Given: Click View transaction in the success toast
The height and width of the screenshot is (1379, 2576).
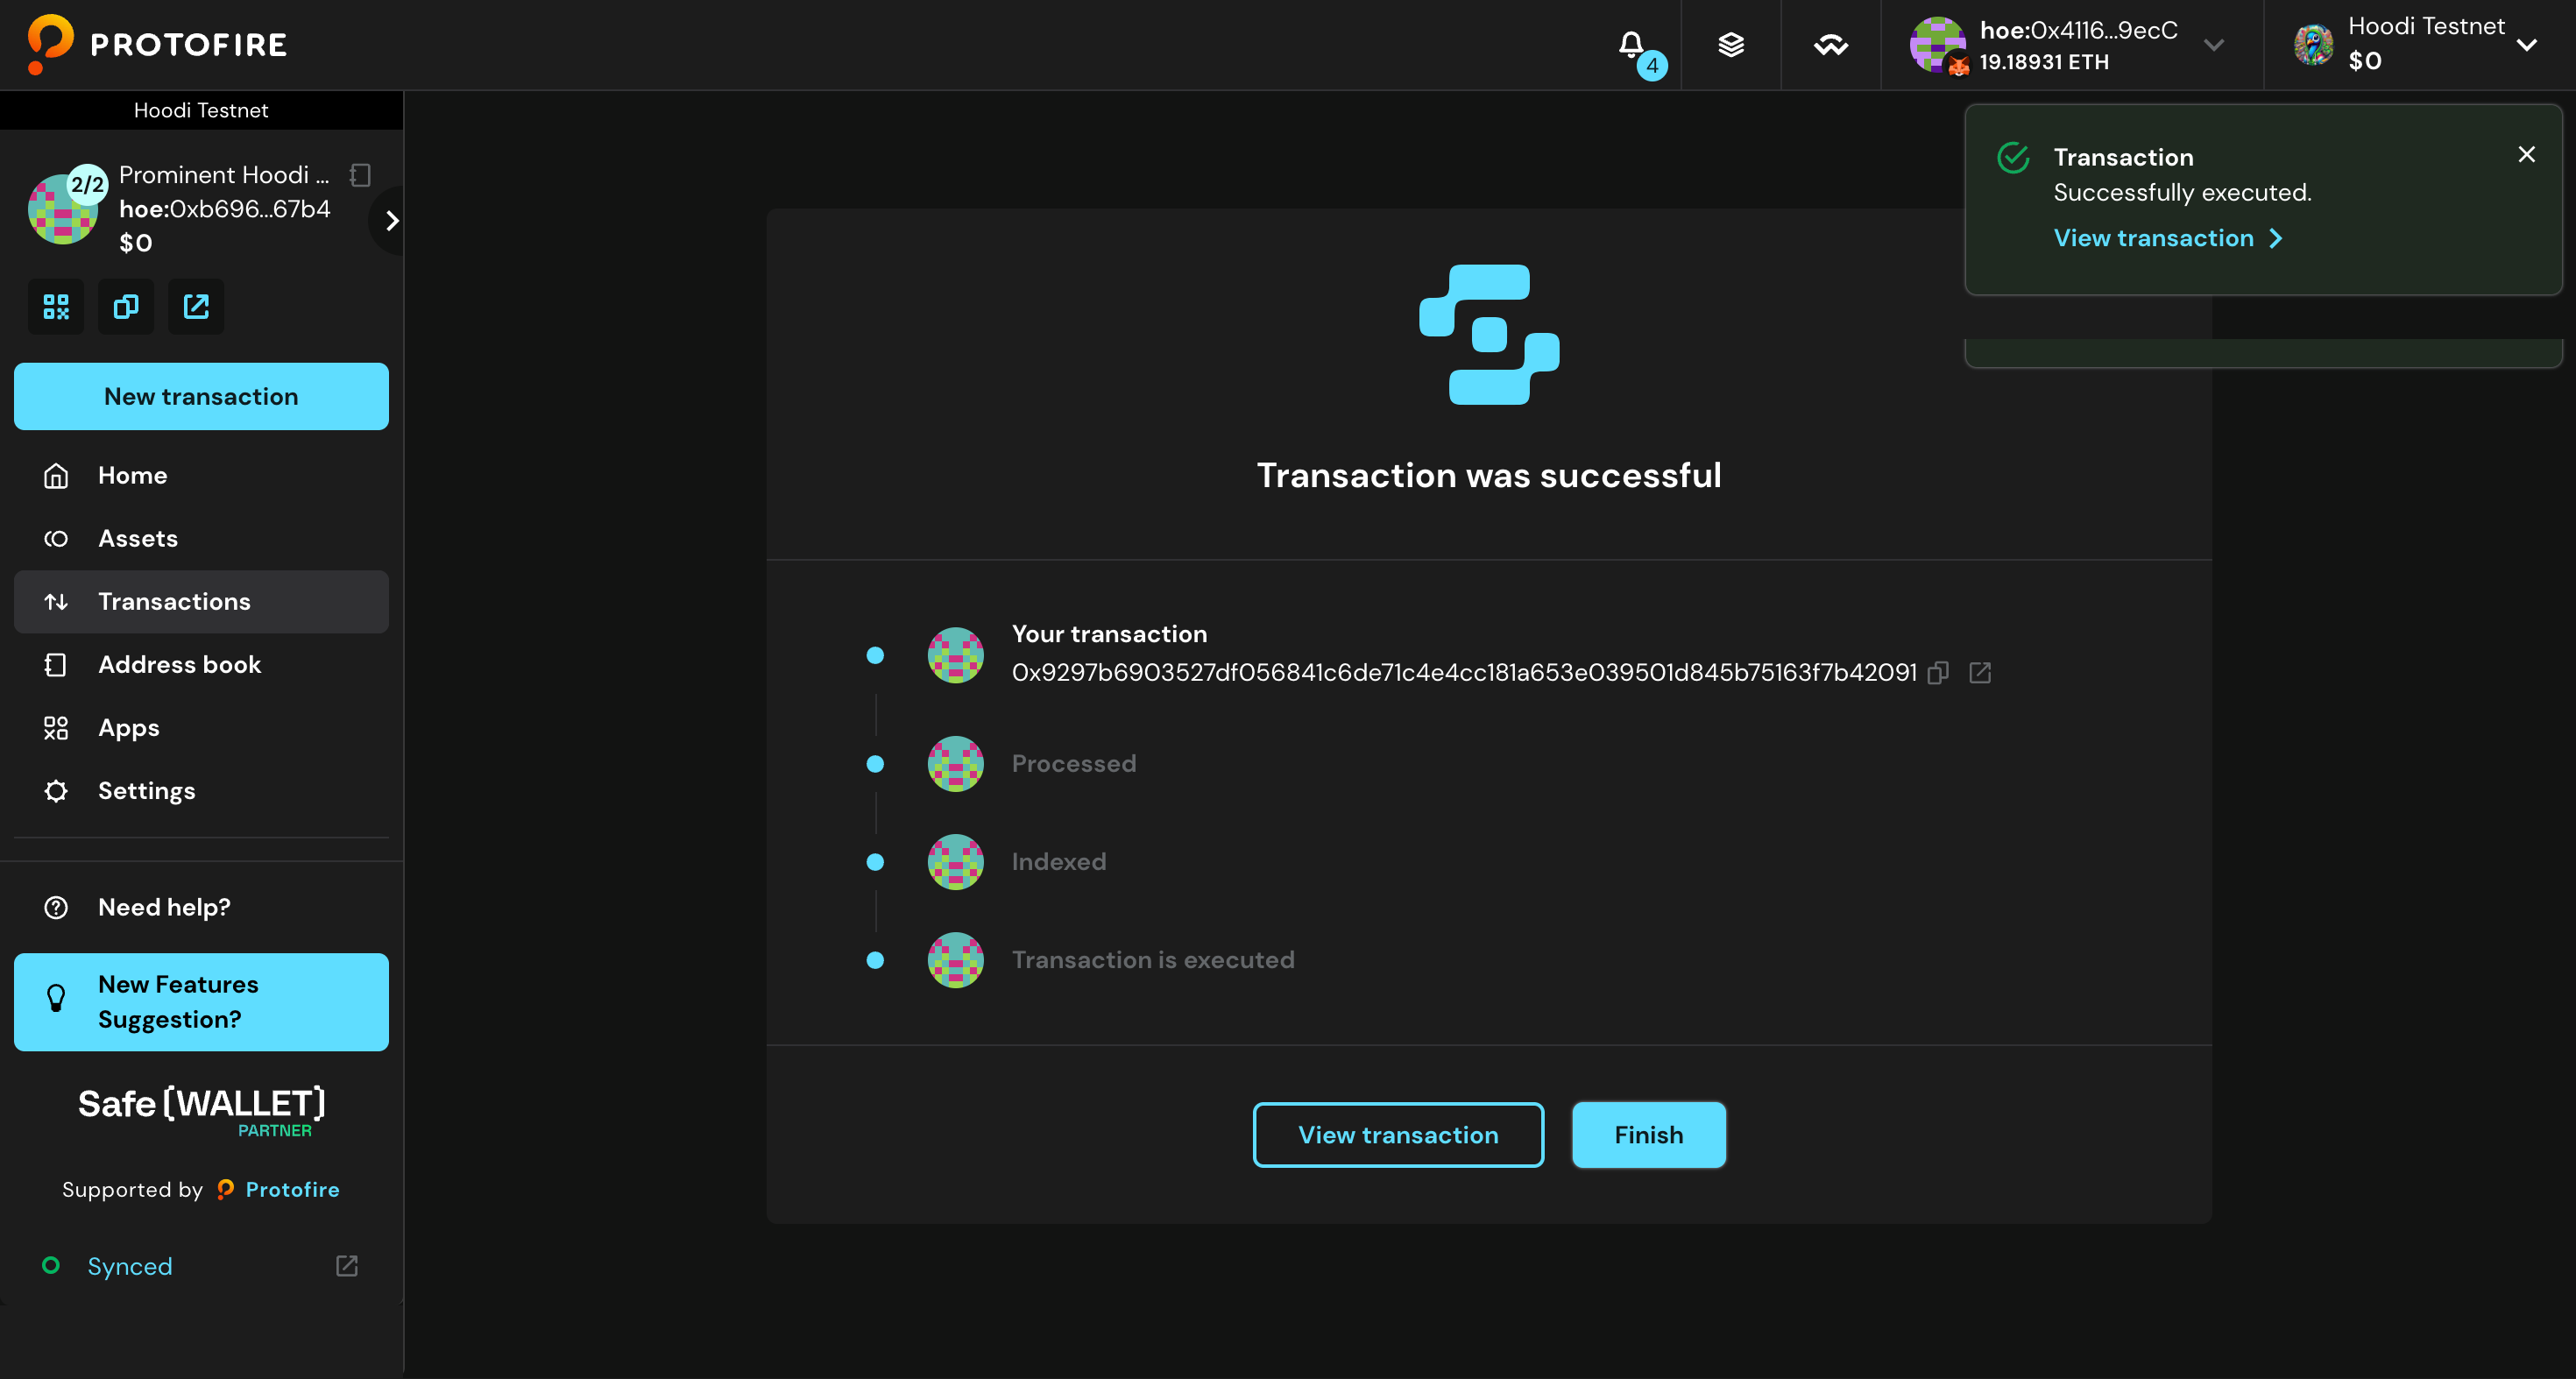Looking at the screenshot, I should pos(2154,238).
